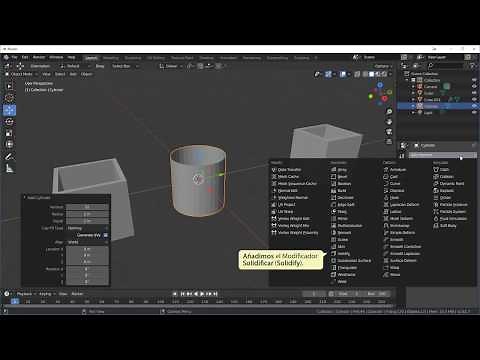Toggle auto keying record button

click(x=175, y=294)
